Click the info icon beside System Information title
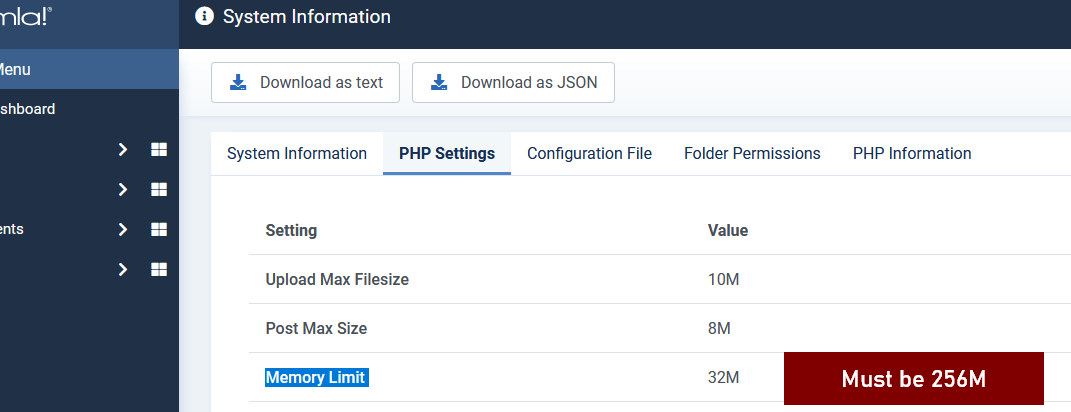1071x412 pixels. (204, 16)
